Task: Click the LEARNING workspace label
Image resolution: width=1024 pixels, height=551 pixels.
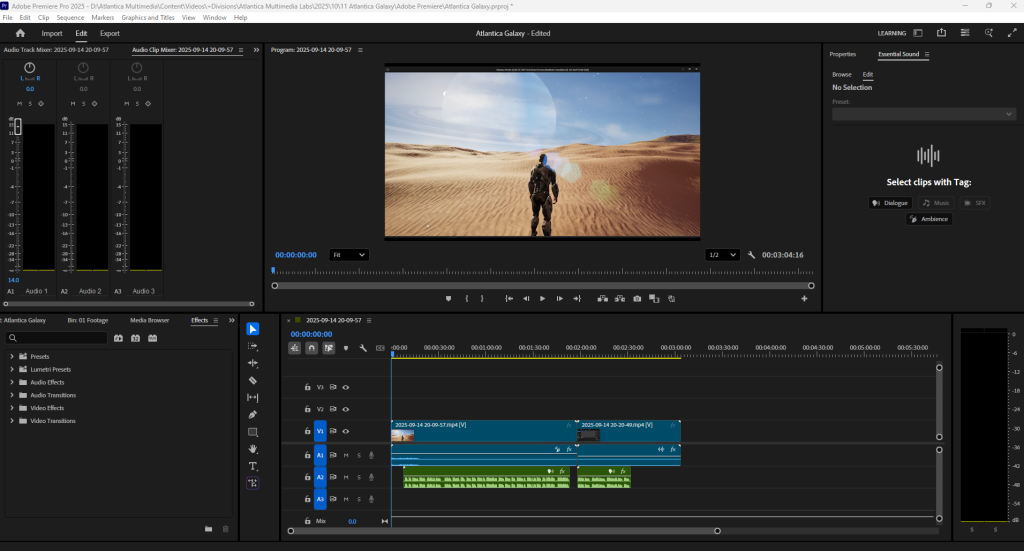Action: [891, 33]
